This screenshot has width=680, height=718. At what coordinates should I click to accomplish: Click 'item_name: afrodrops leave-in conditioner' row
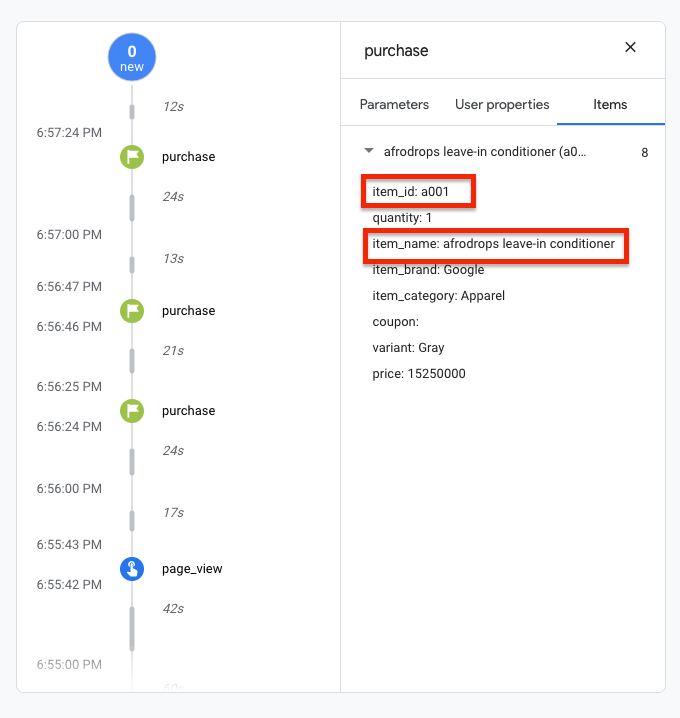[494, 244]
